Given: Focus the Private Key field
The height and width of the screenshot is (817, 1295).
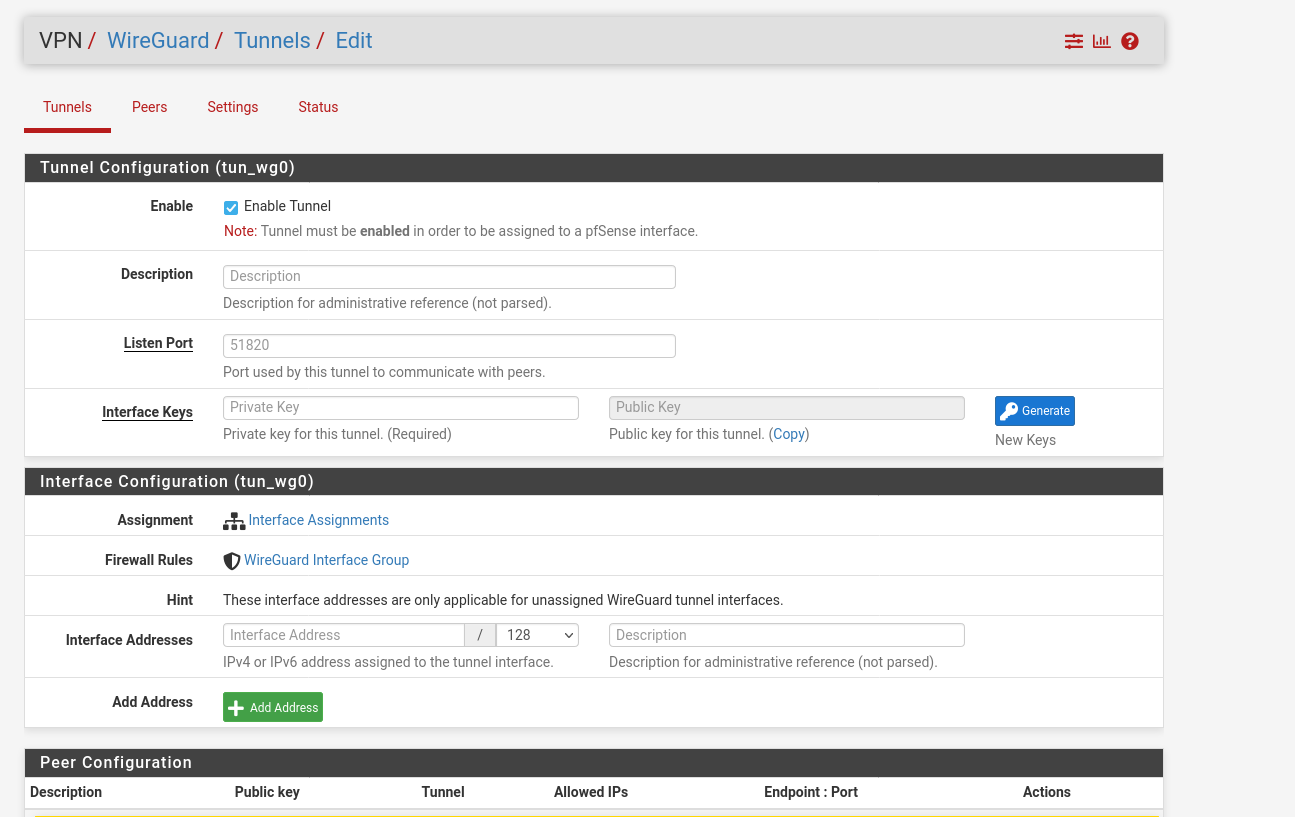Looking at the screenshot, I should 401,408.
